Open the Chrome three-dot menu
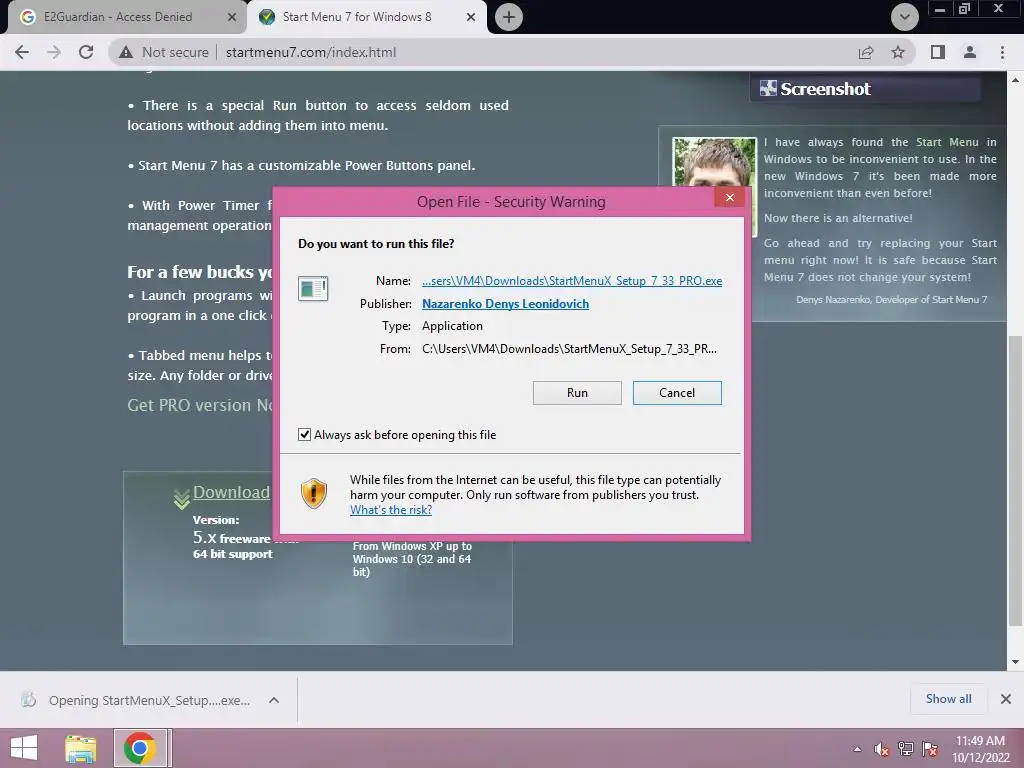1024x768 pixels. (1002, 52)
